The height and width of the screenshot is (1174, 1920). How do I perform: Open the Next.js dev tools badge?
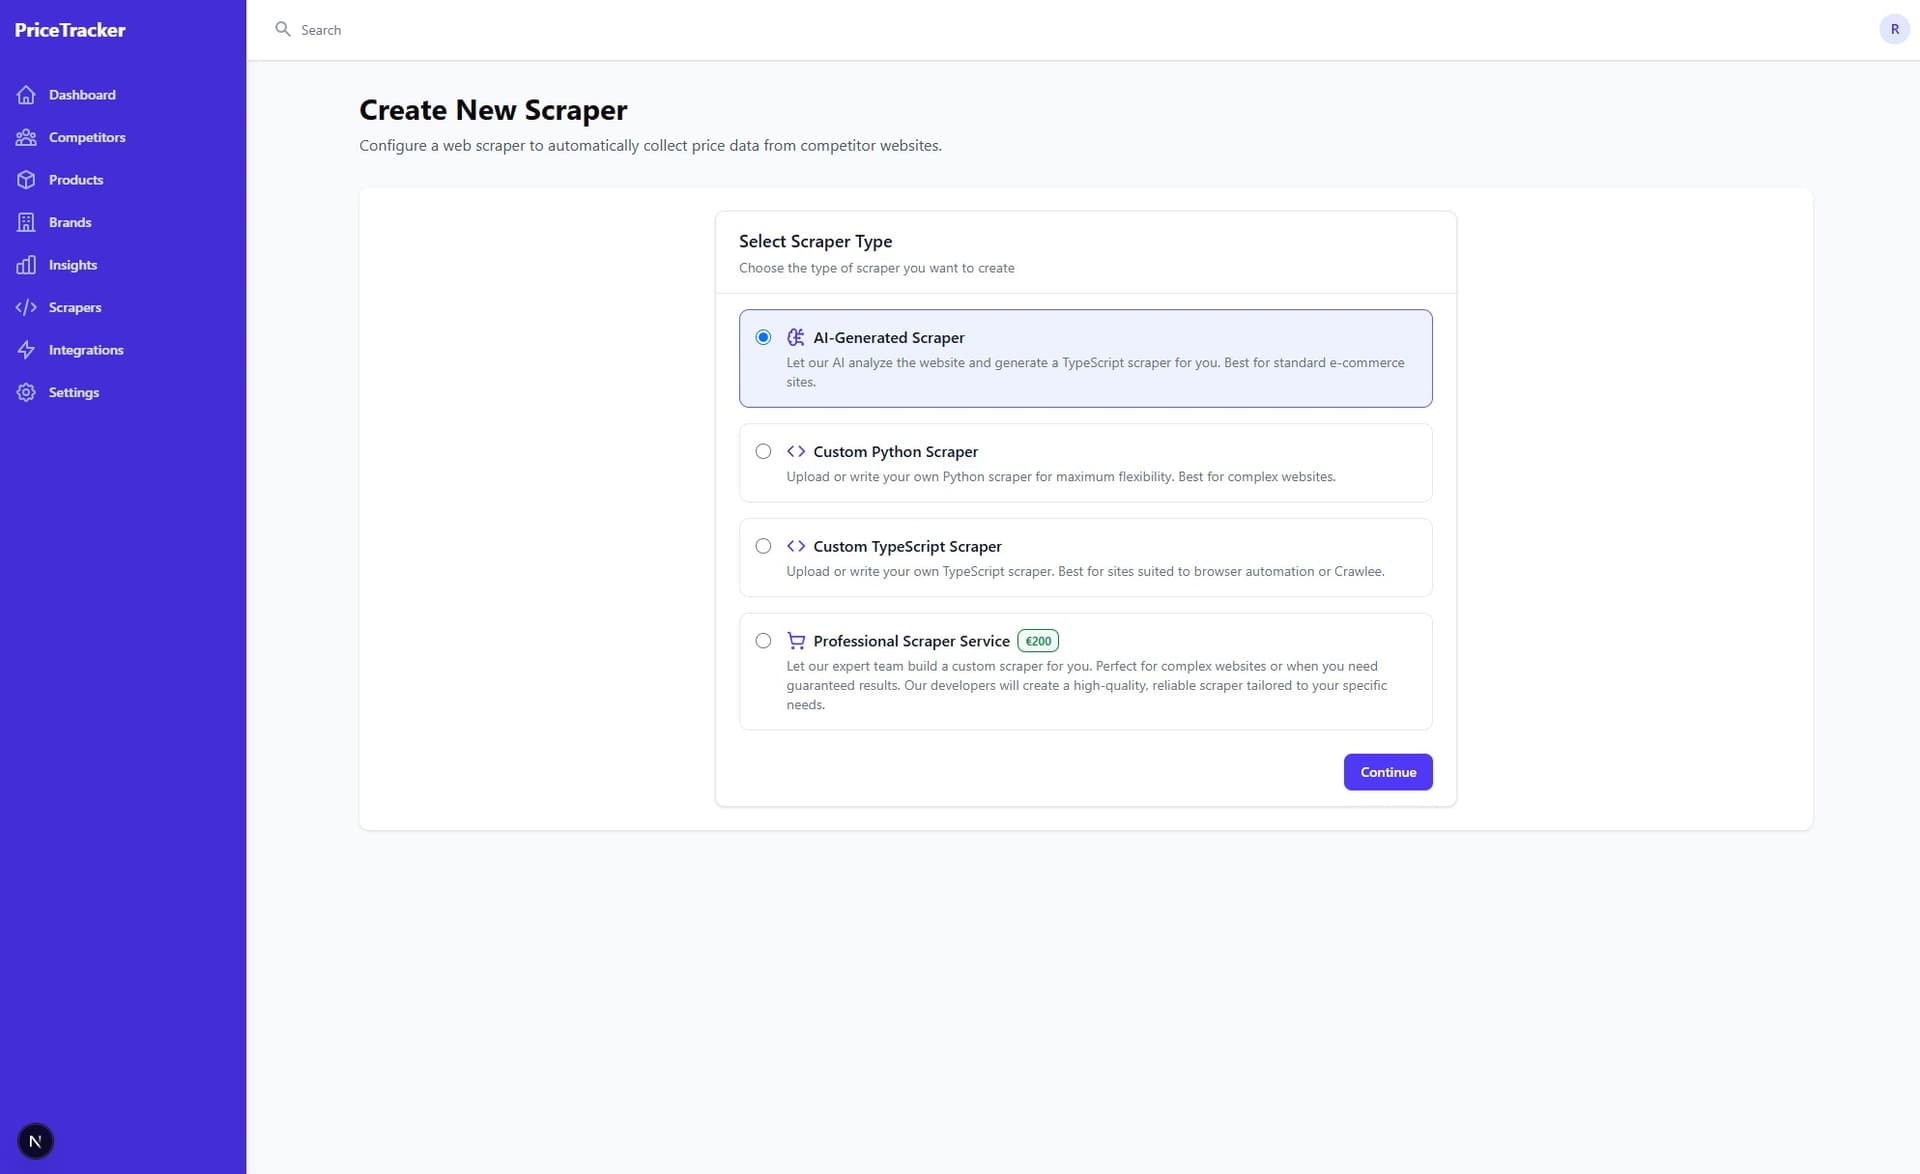35,1141
